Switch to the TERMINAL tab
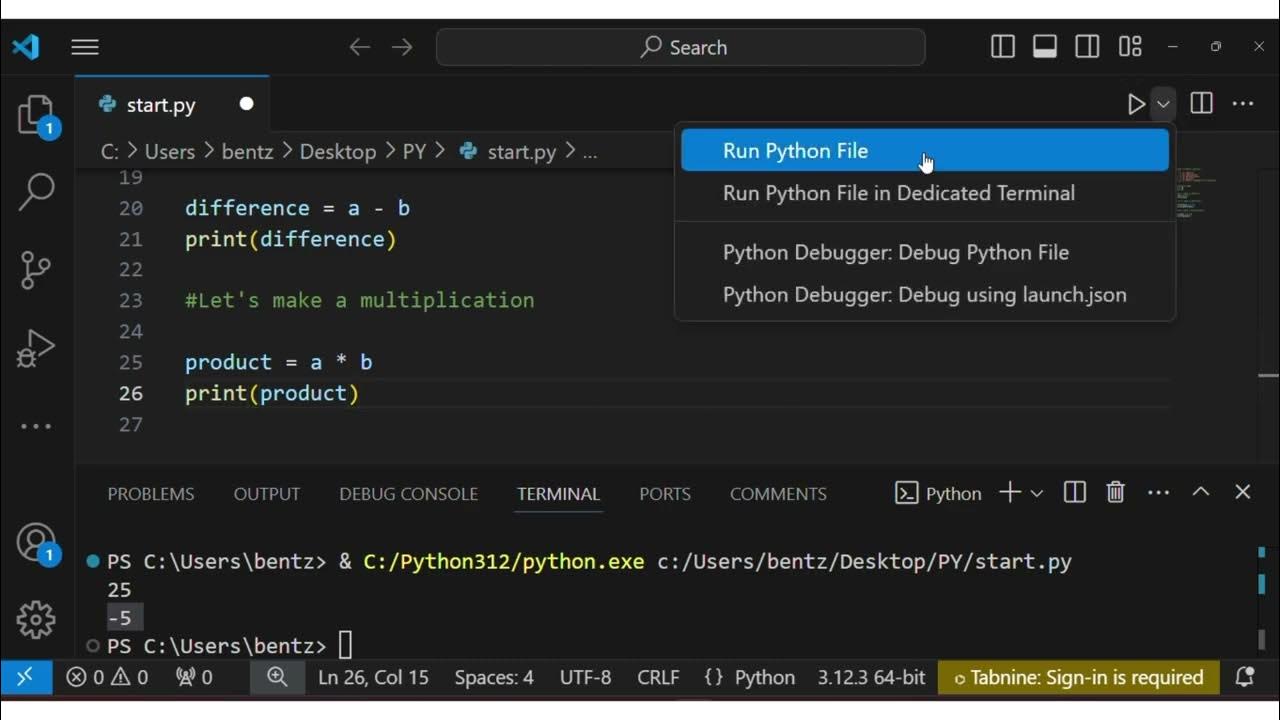This screenshot has height=720, width=1280. tap(558, 494)
